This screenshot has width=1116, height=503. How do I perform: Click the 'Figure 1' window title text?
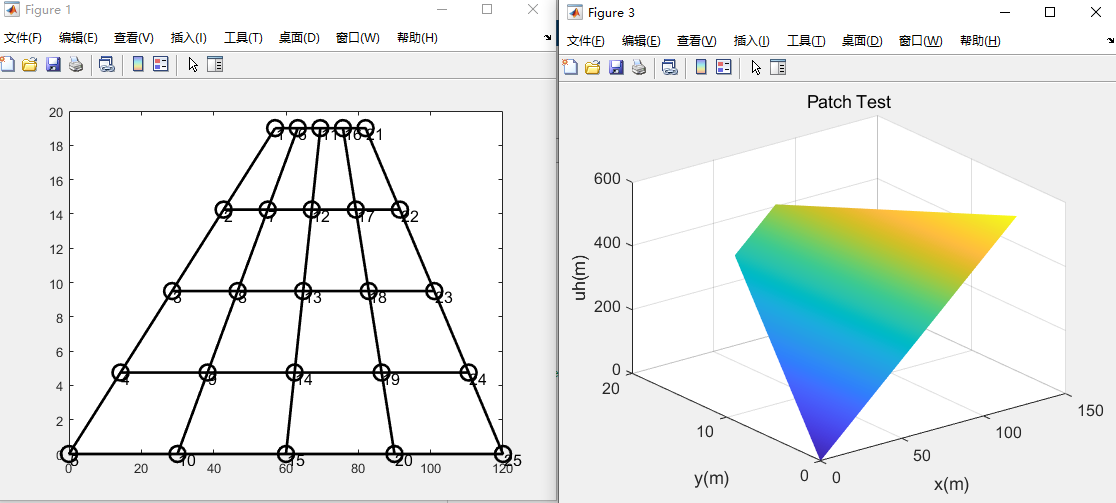pyautogui.click(x=48, y=10)
